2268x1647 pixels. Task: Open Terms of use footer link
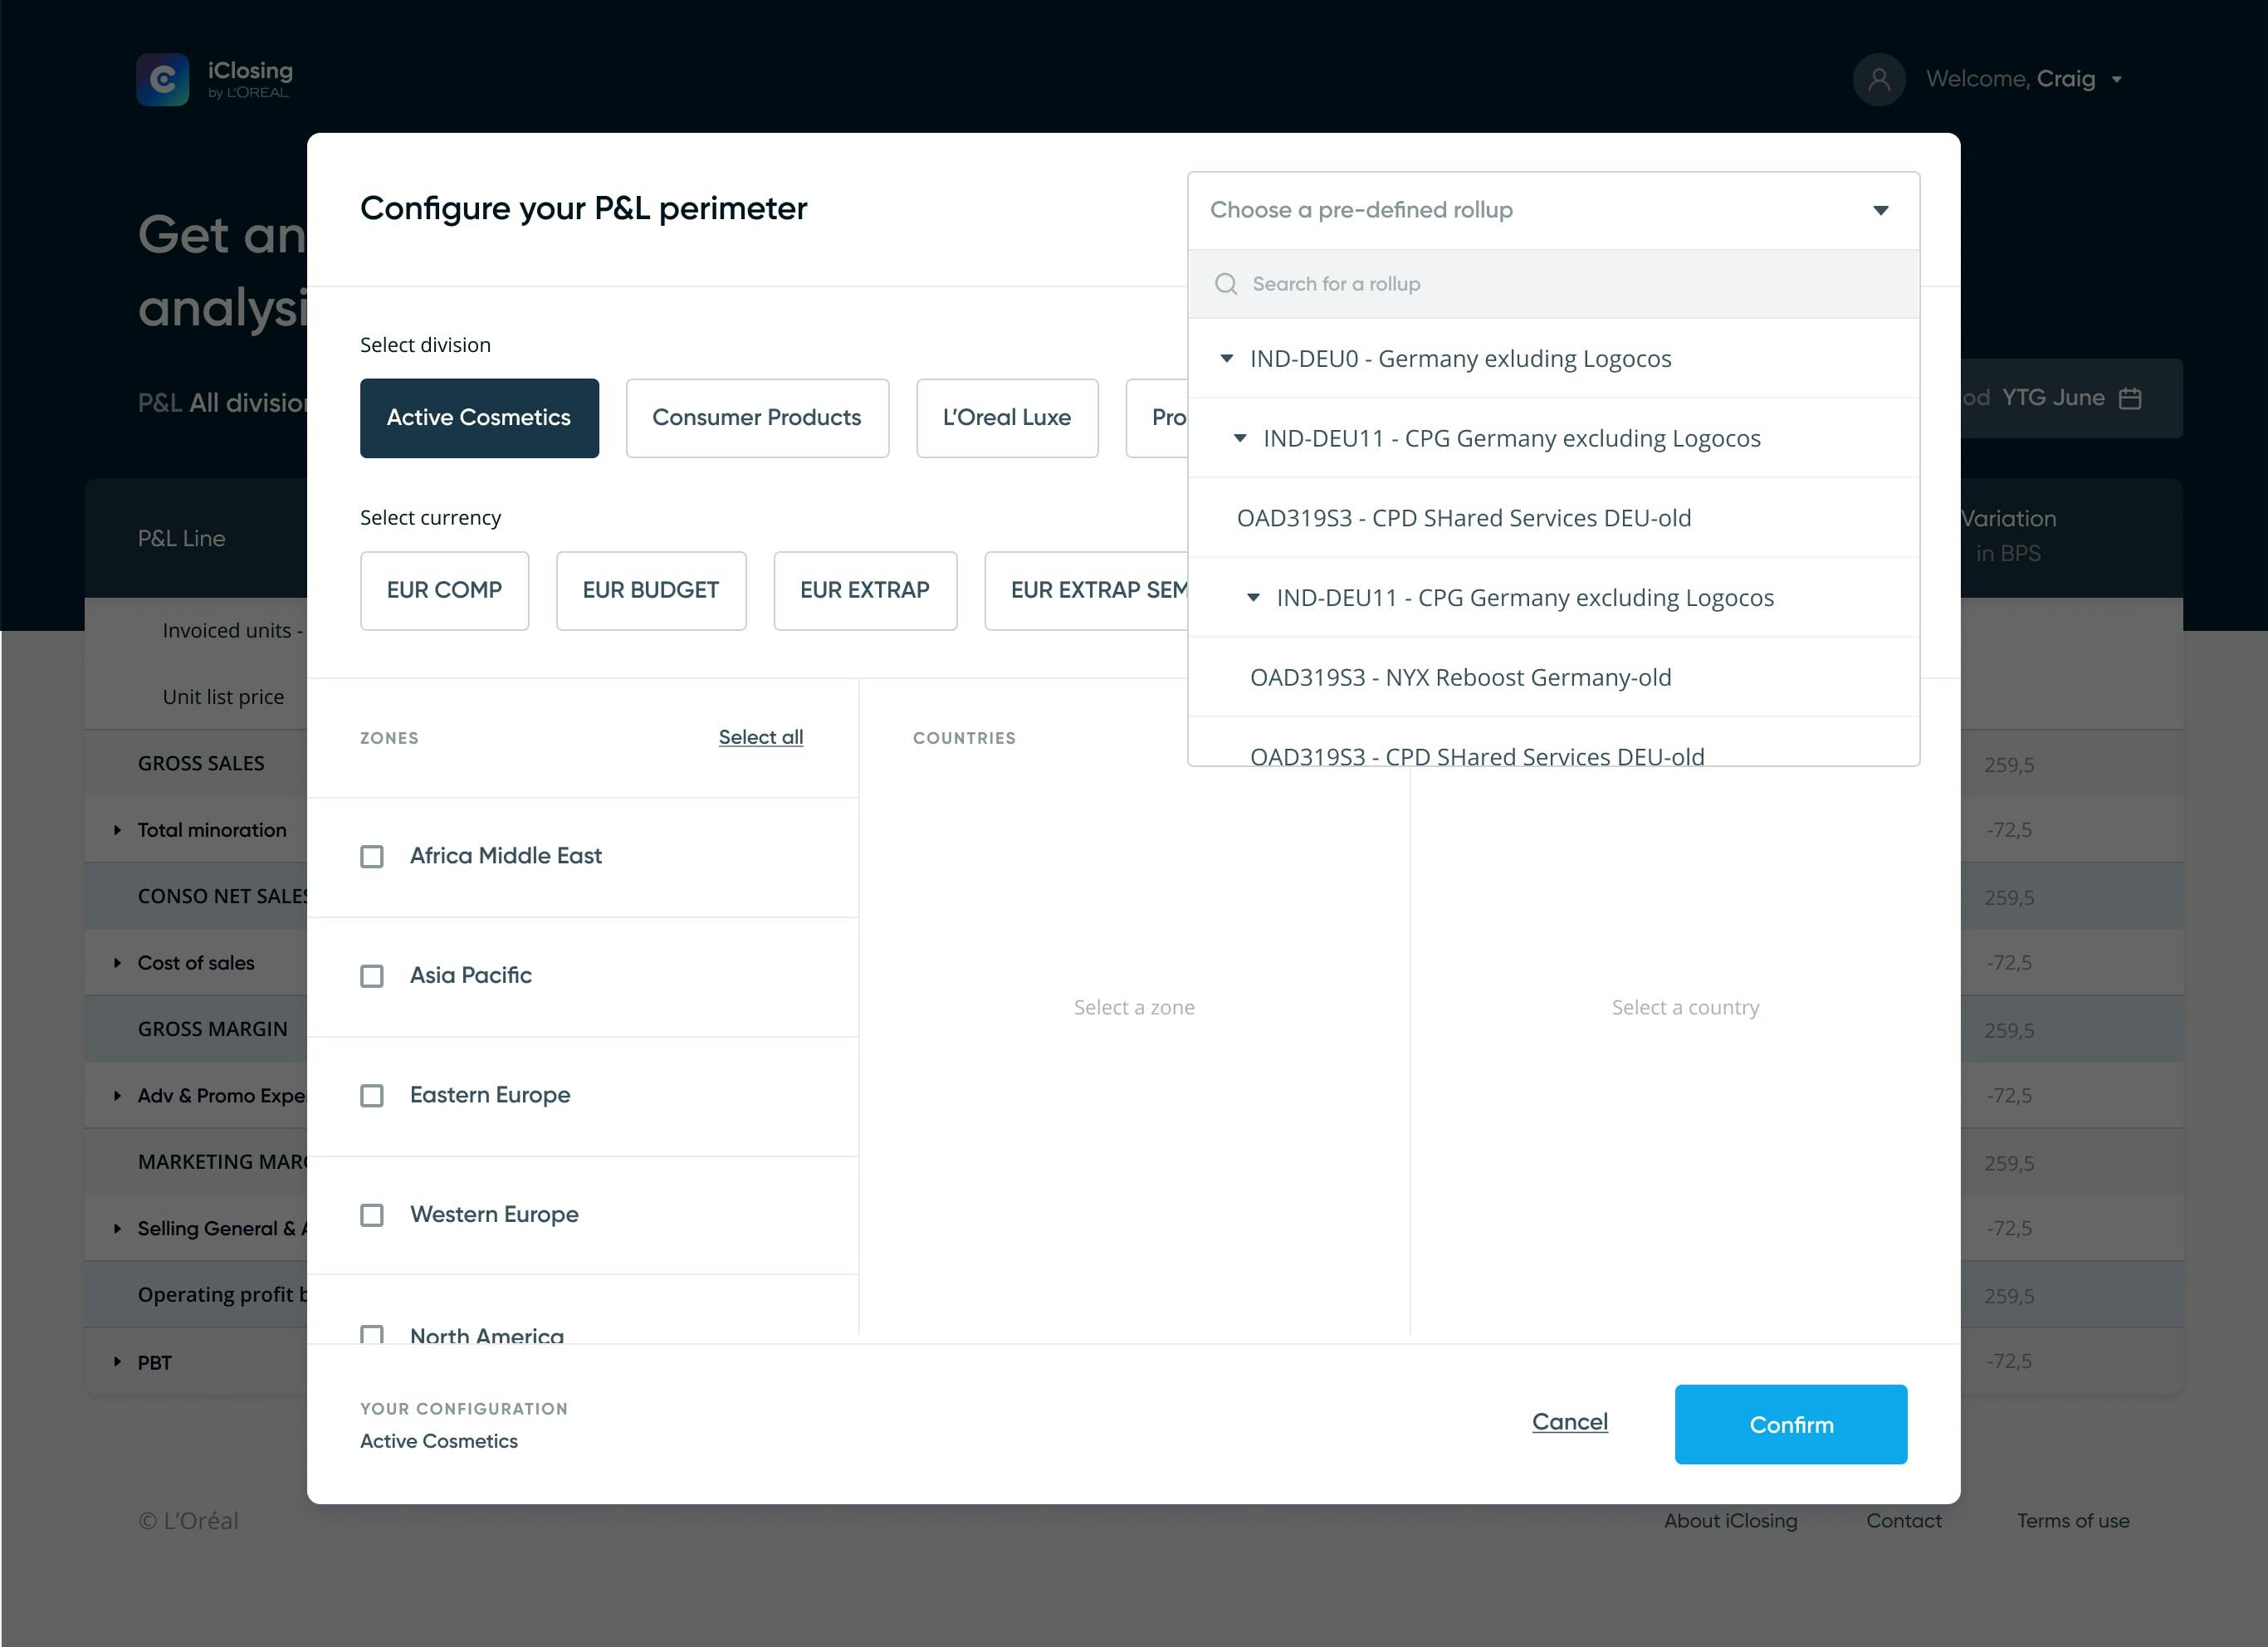point(2073,1521)
